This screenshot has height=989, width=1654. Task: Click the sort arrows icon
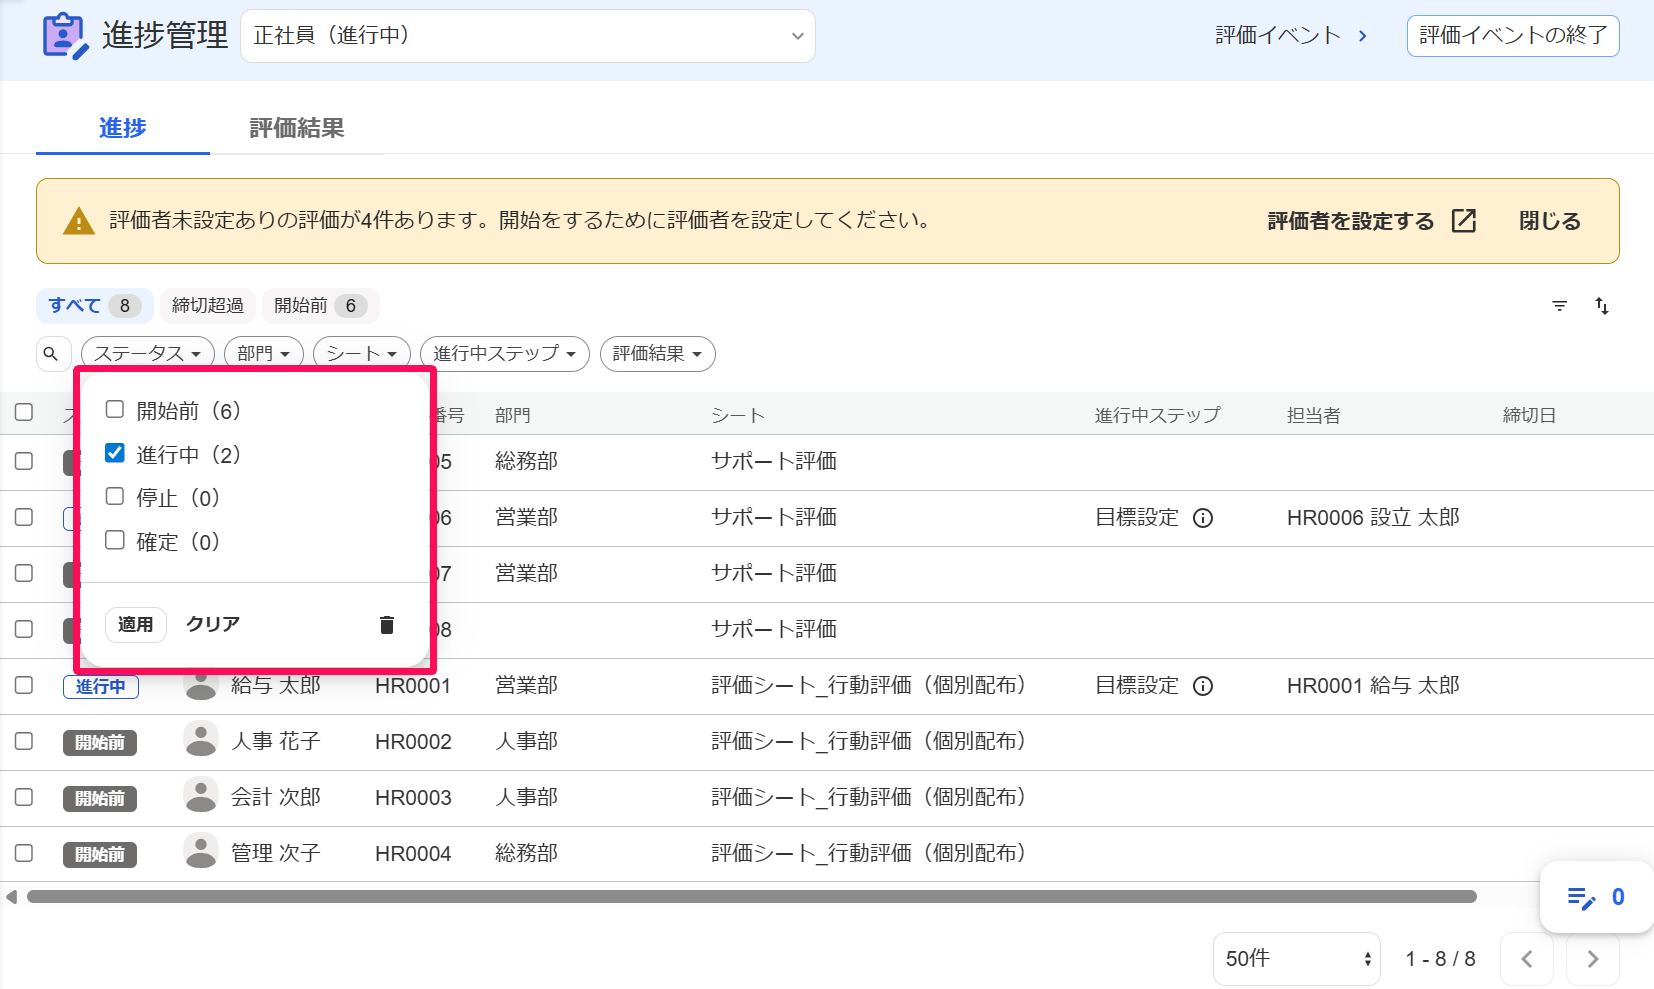coord(1602,306)
